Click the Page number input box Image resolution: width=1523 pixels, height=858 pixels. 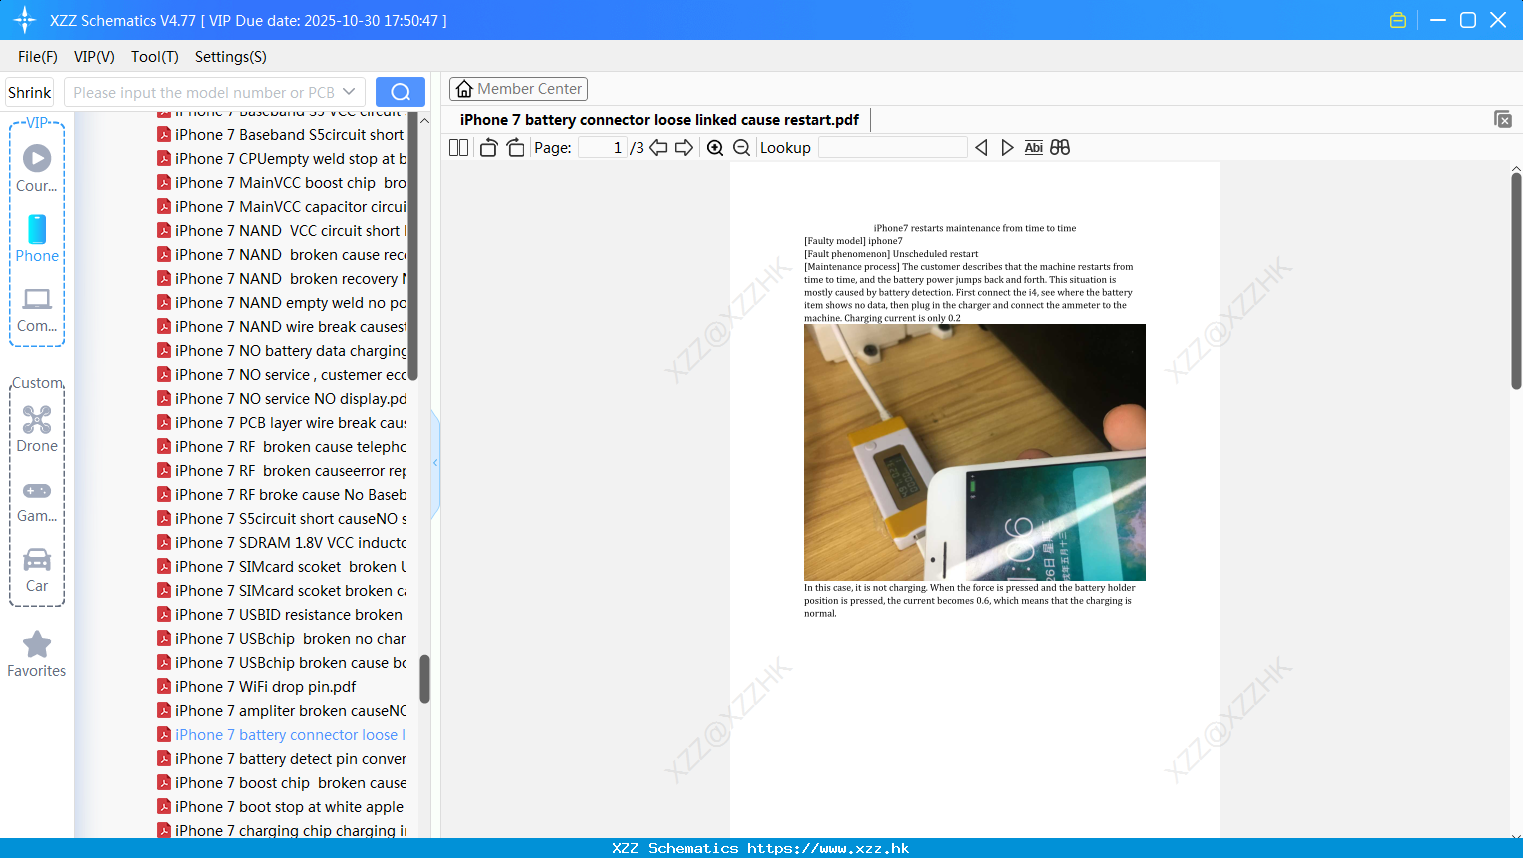(x=603, y=147)
